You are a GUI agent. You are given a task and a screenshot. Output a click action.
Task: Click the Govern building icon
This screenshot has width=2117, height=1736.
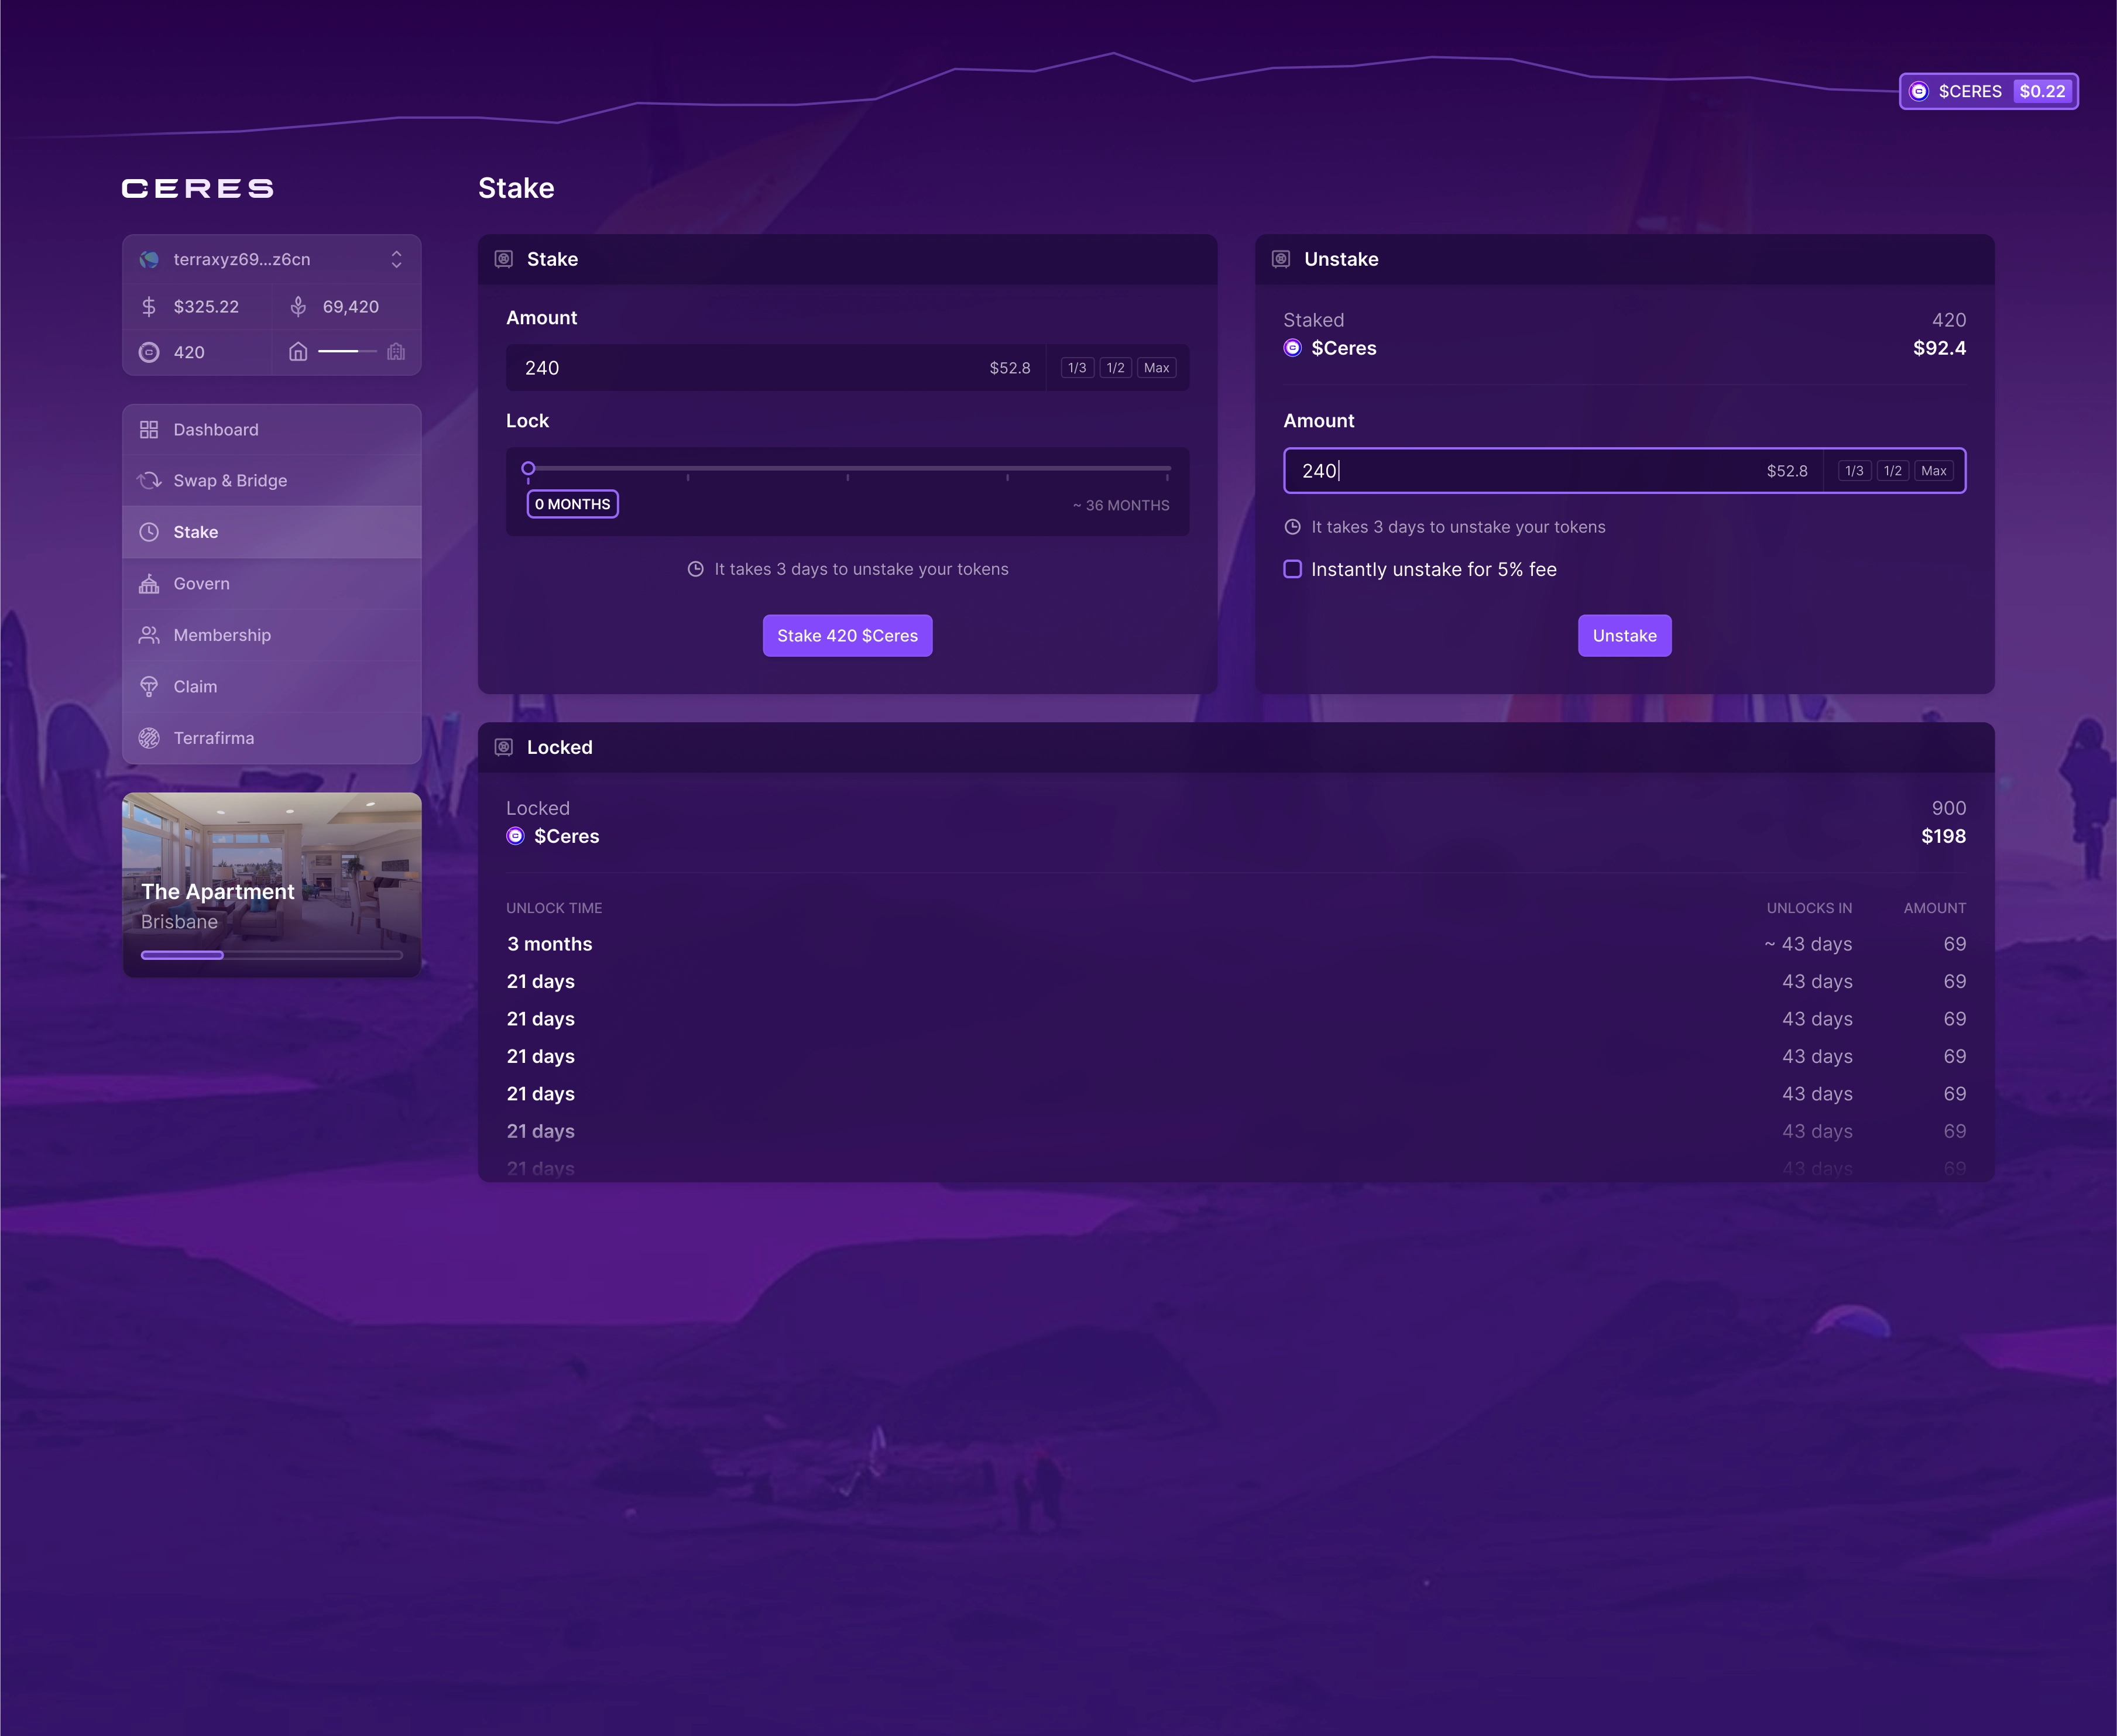tap(149, 583)
